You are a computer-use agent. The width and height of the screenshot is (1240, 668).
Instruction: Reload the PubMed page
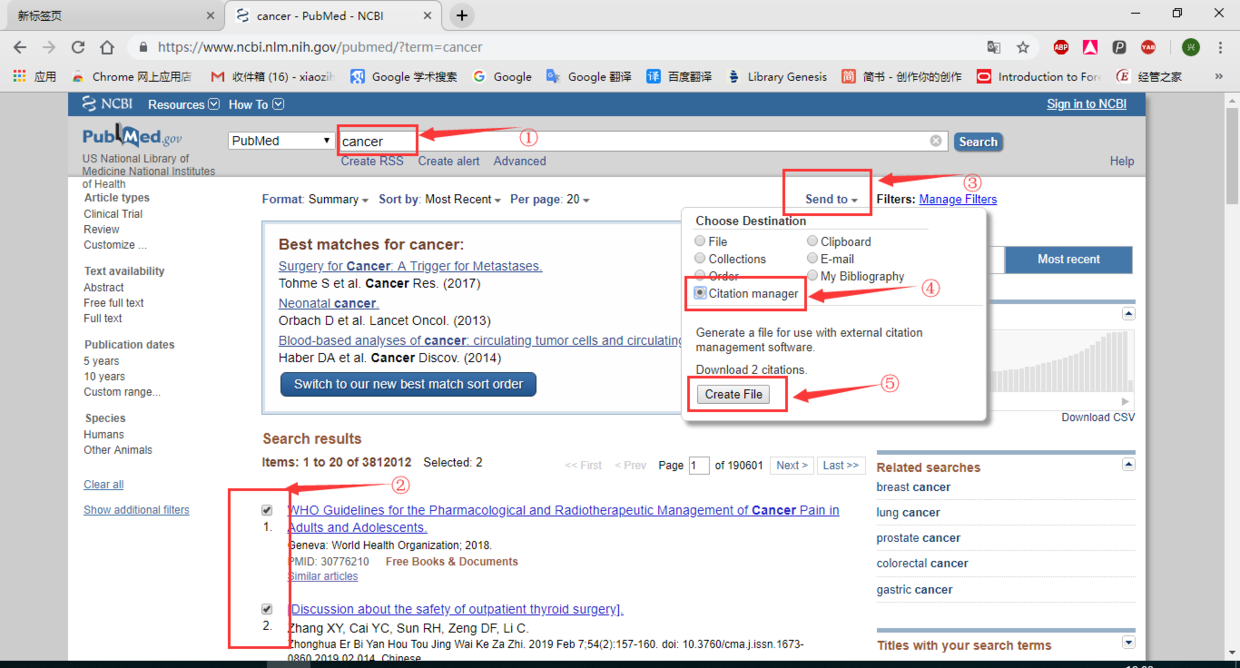tap(78, 47)
